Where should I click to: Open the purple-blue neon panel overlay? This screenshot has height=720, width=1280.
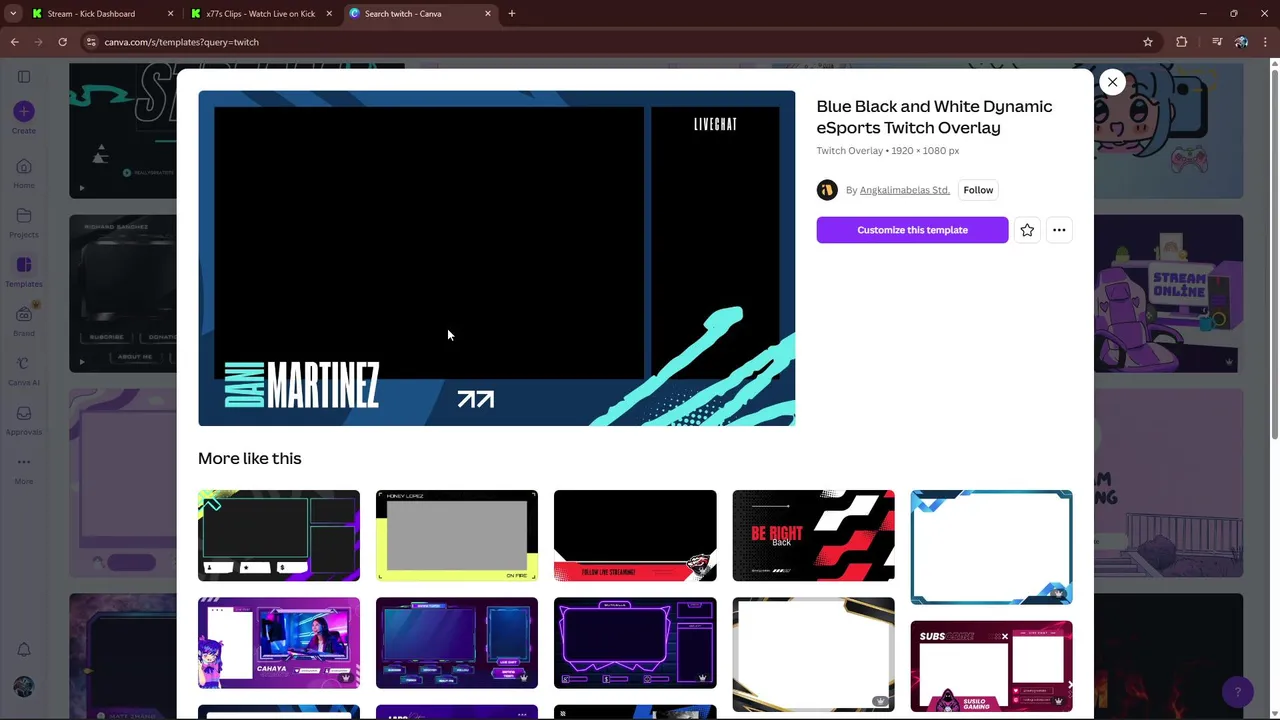[x=457, y=643]
